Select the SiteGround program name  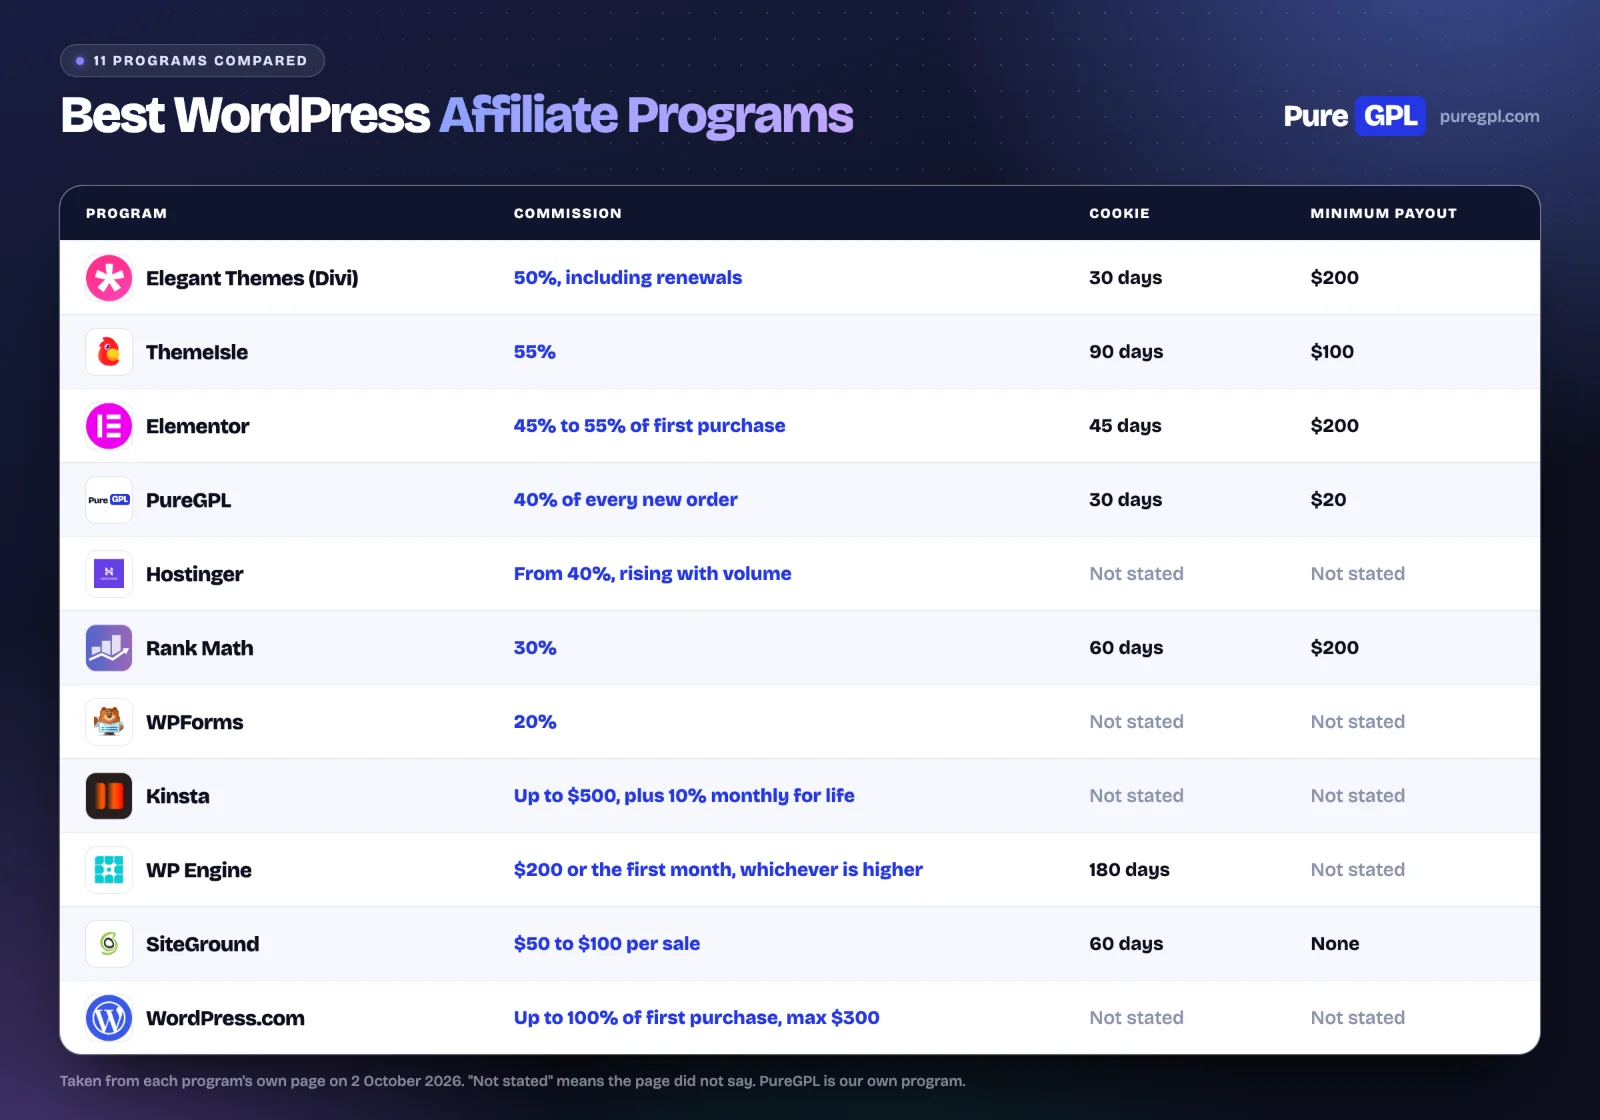coord(202,944)
